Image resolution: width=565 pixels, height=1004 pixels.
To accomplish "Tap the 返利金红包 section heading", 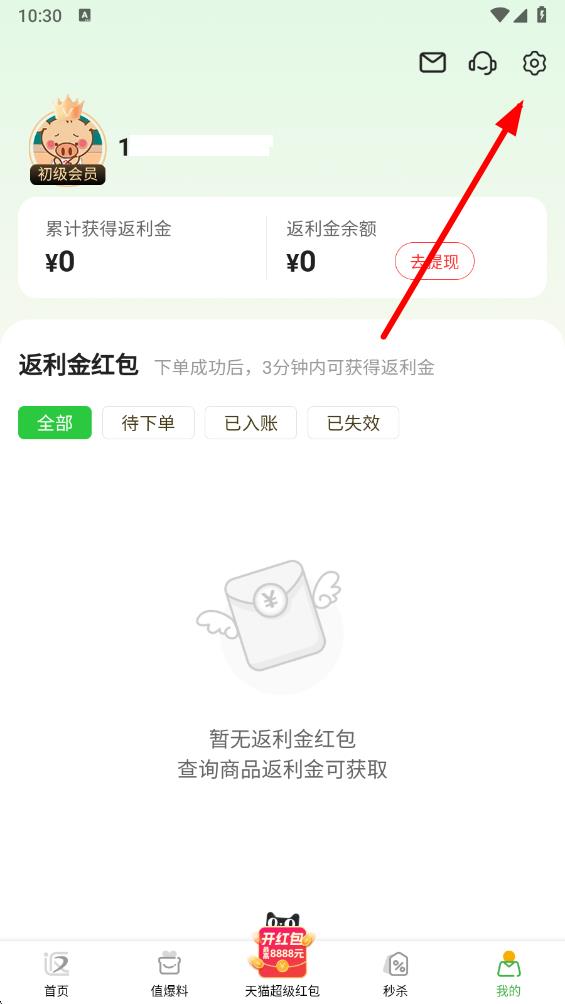I will pos(78,365).
